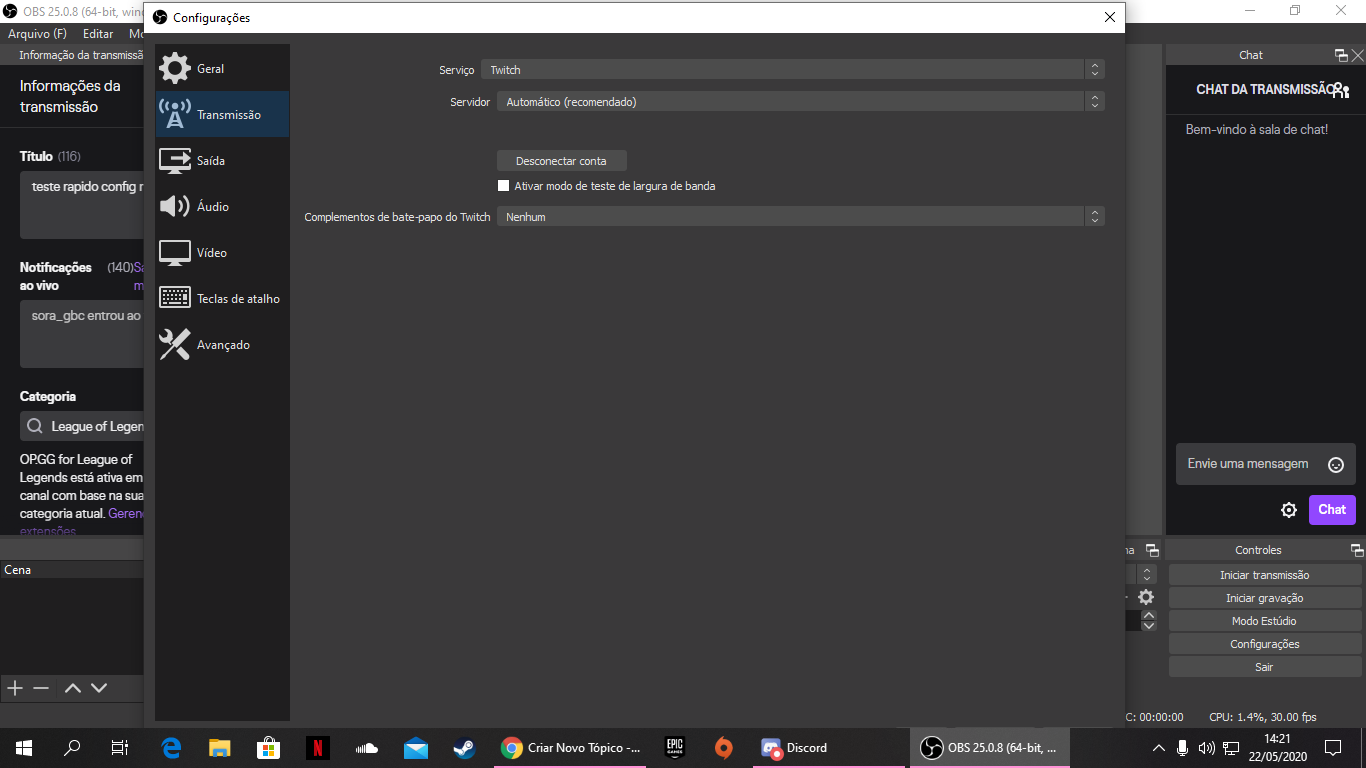Toggle Modo Estúdio
Image resolution: width=1366 pixels, height=768 pixels.
click(x=1265, y=621)
